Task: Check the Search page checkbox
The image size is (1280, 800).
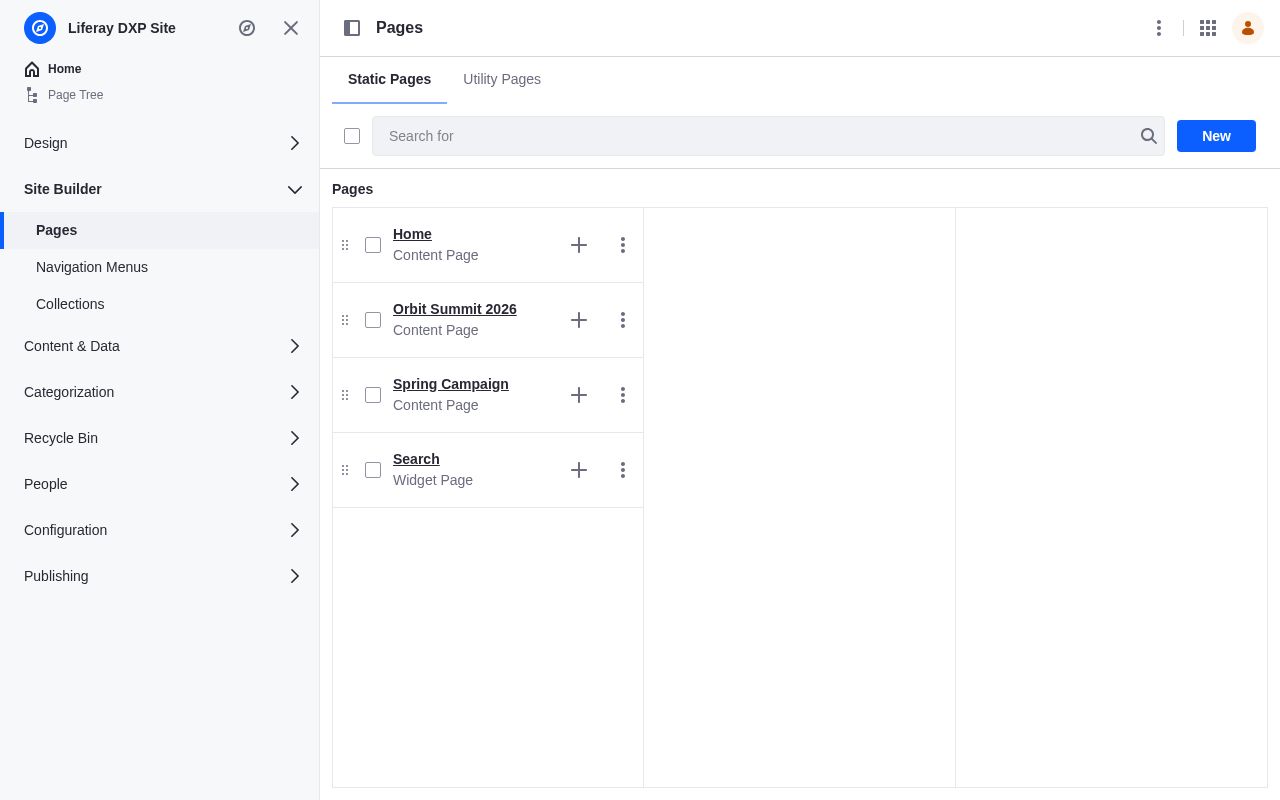Action: click(x=373, y=470)
